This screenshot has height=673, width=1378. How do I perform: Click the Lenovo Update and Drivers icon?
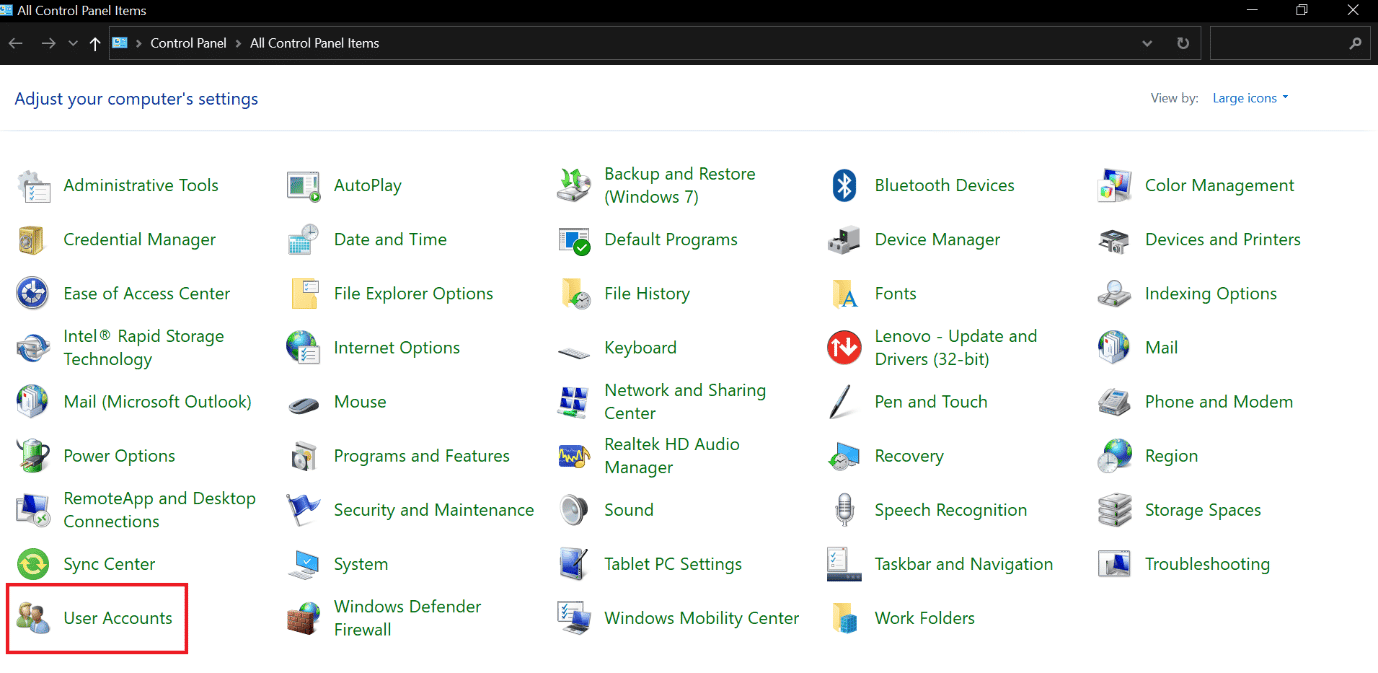844,348
